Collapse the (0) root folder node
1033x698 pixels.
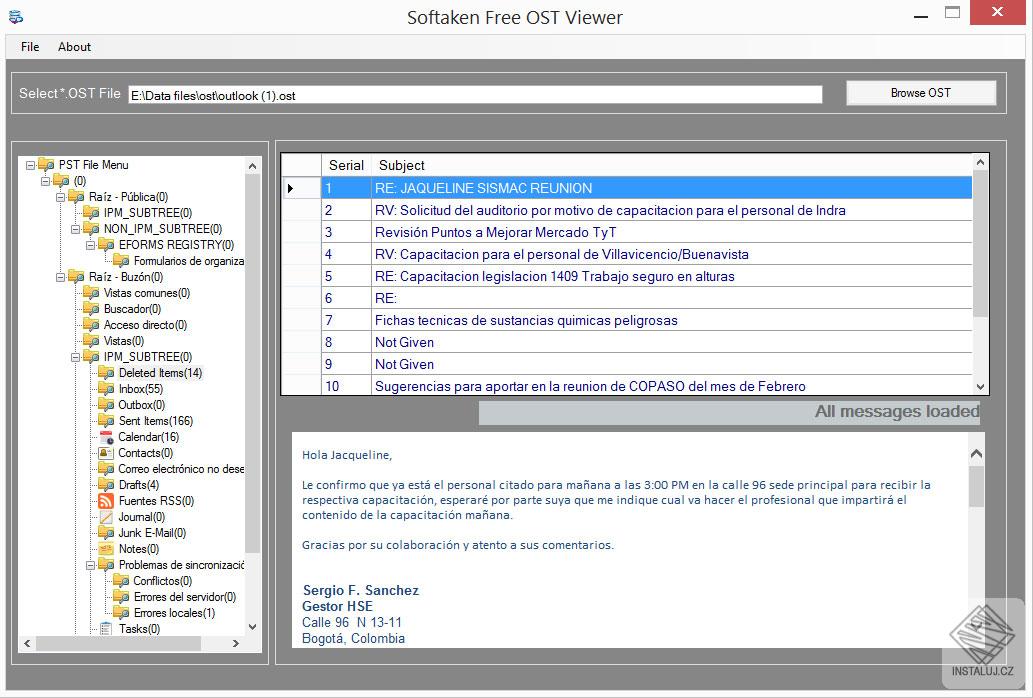(45, 180)
